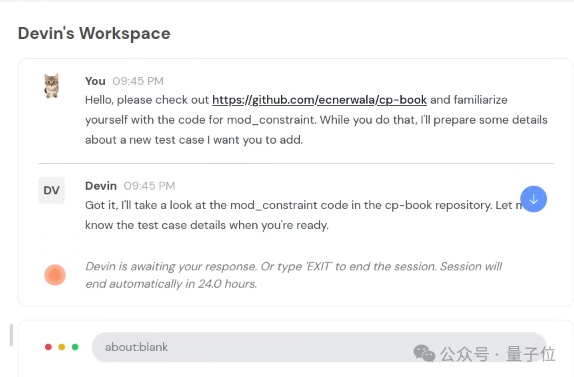Click the cat avatar next to You
The image size is (574, 377).
point(52,86)
